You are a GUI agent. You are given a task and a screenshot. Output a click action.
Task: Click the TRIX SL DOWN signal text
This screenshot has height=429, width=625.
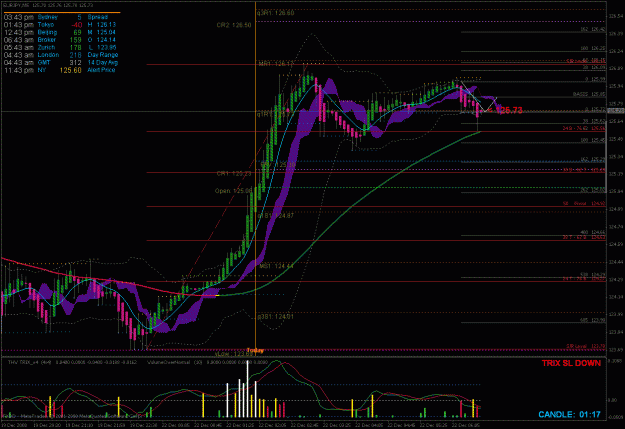571,363
